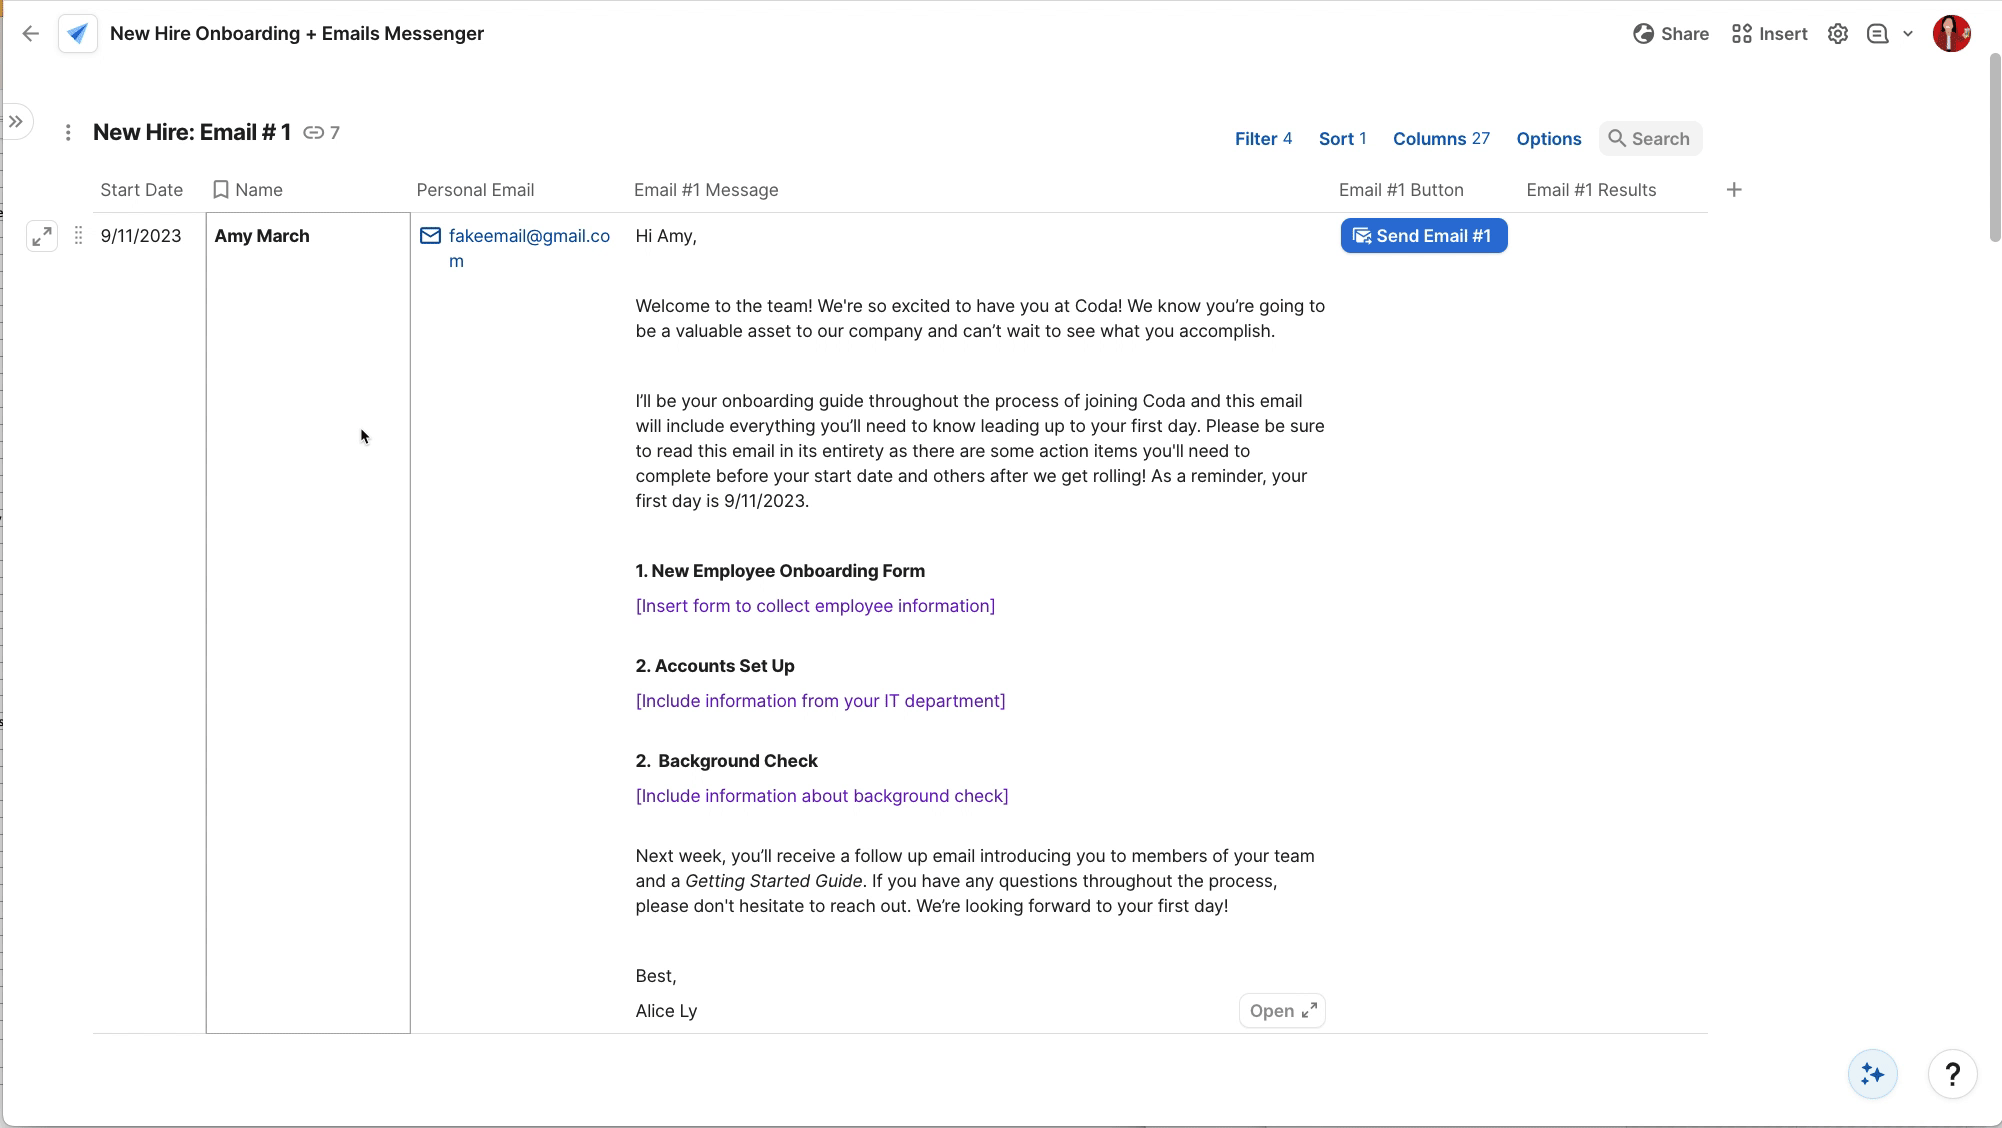
Task: Expand the left sidebar panel
Action: 17,122
